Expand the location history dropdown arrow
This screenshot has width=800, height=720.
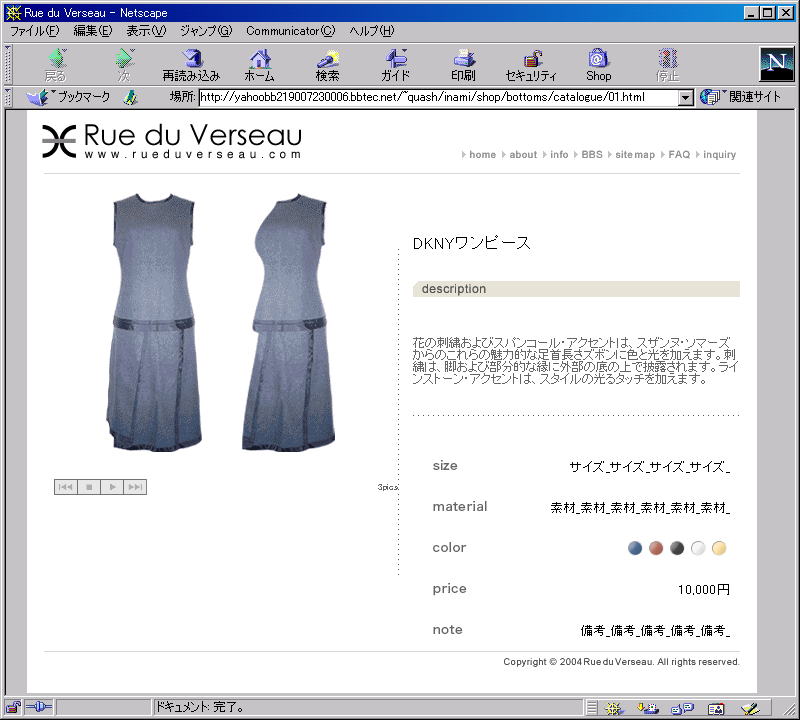(x=686, y=97)
